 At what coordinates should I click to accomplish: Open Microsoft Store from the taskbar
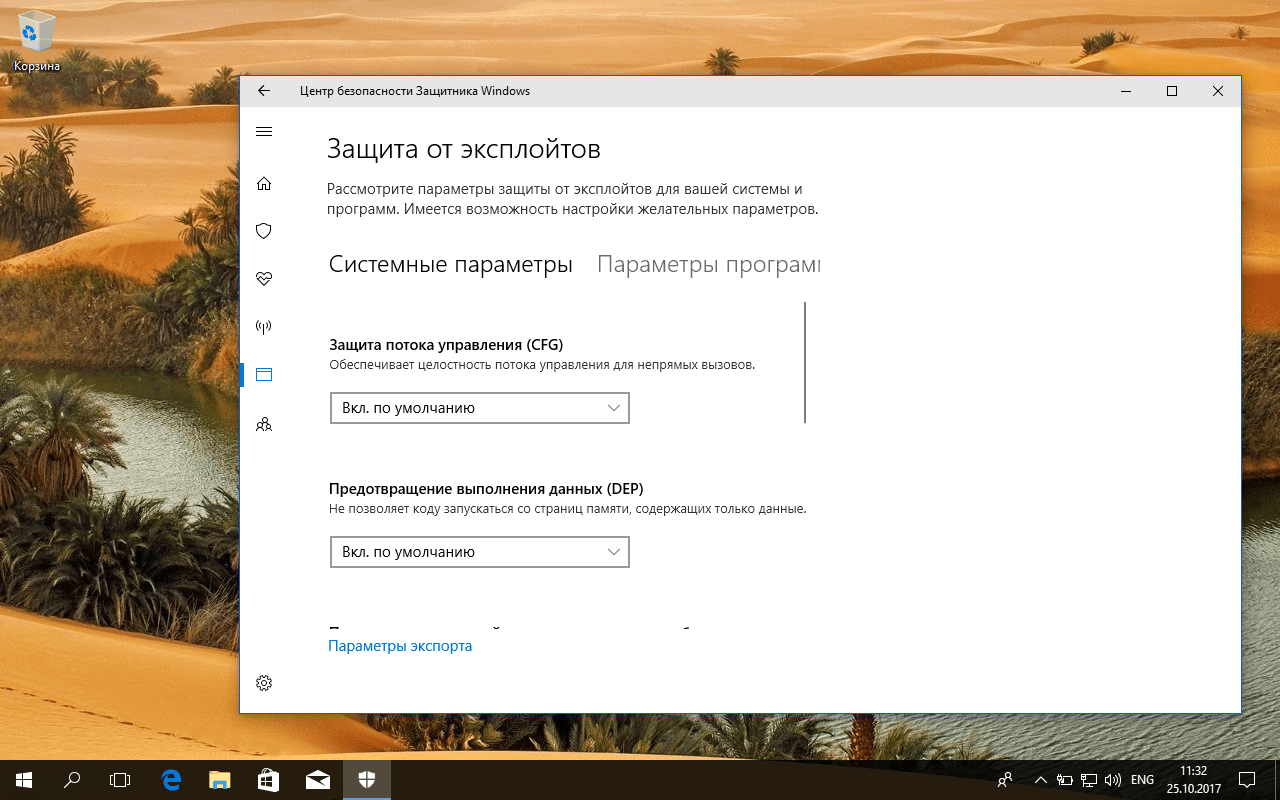click(269, 779)
